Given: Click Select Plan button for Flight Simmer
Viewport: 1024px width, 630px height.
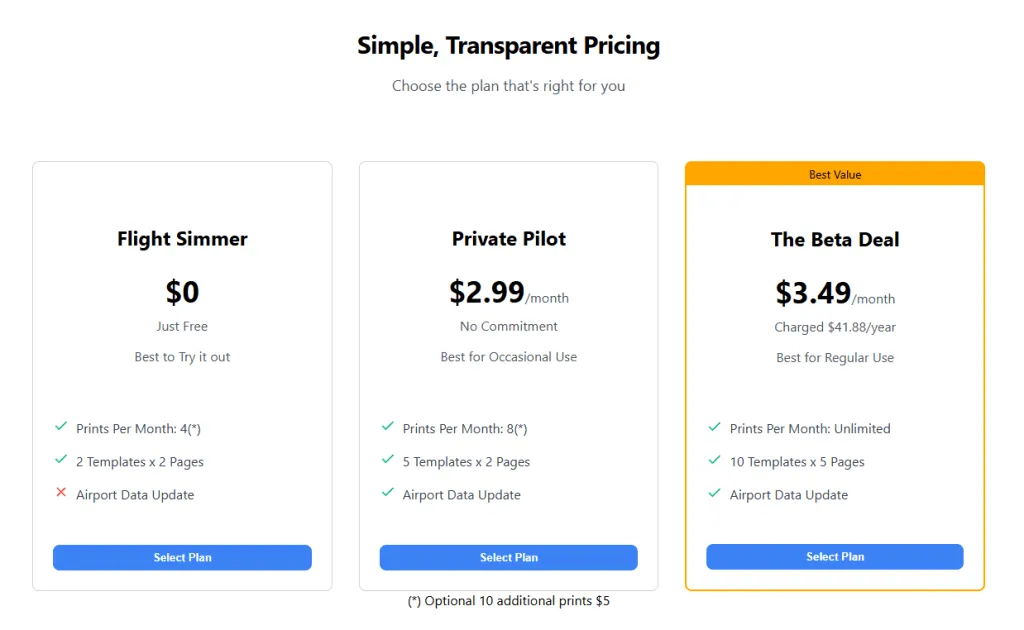Looking at the screenshot, I should [182, 557].
